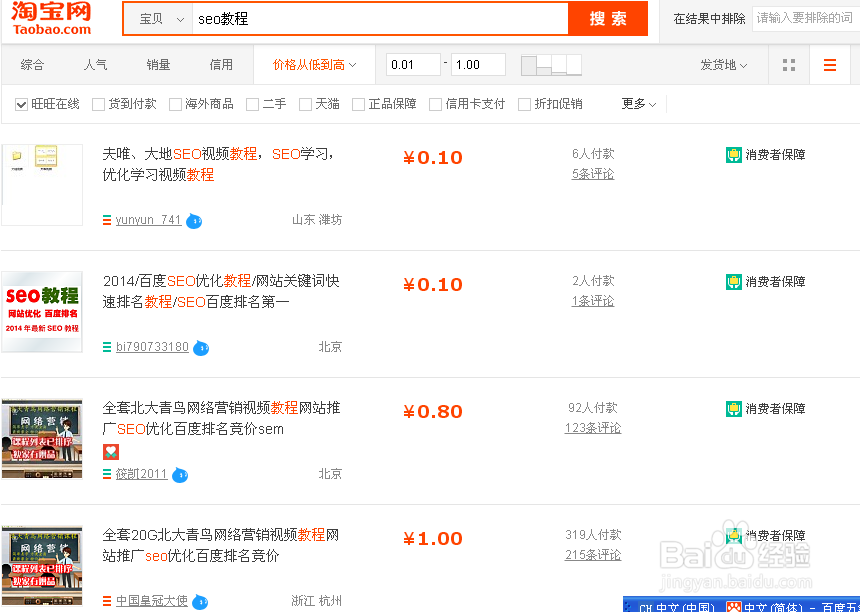Click the exclude keyword input field
This screenshot has width=860, height=612.
[x=805, y=18]
